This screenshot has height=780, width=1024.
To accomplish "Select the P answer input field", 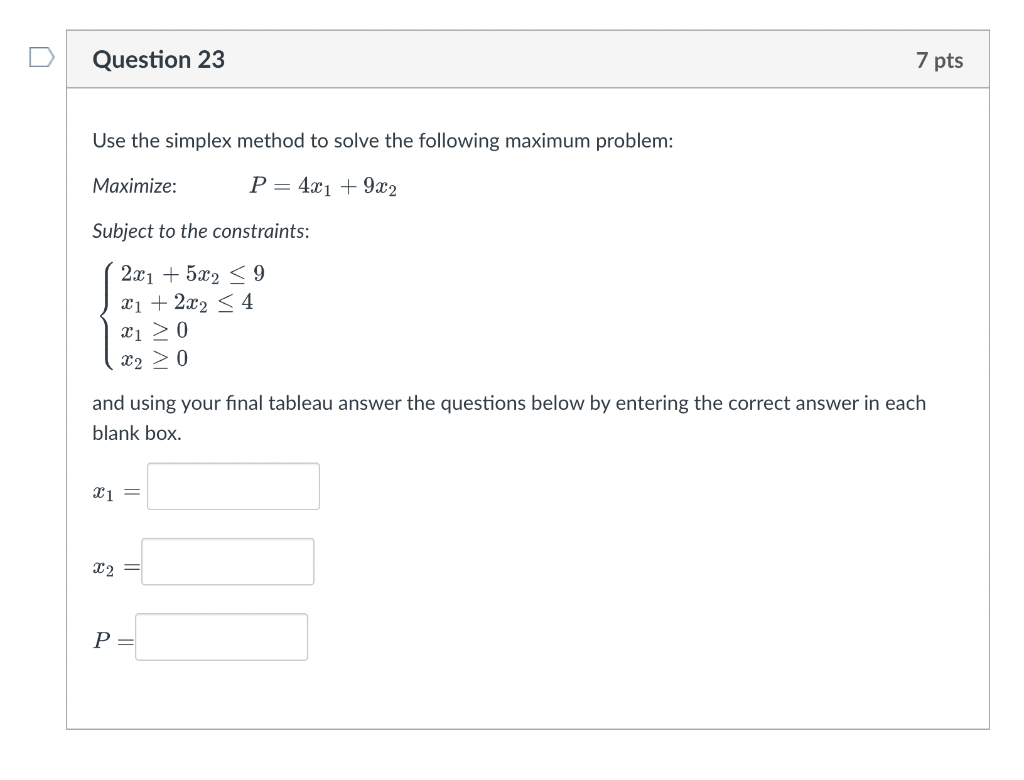I will click(221, 637).
